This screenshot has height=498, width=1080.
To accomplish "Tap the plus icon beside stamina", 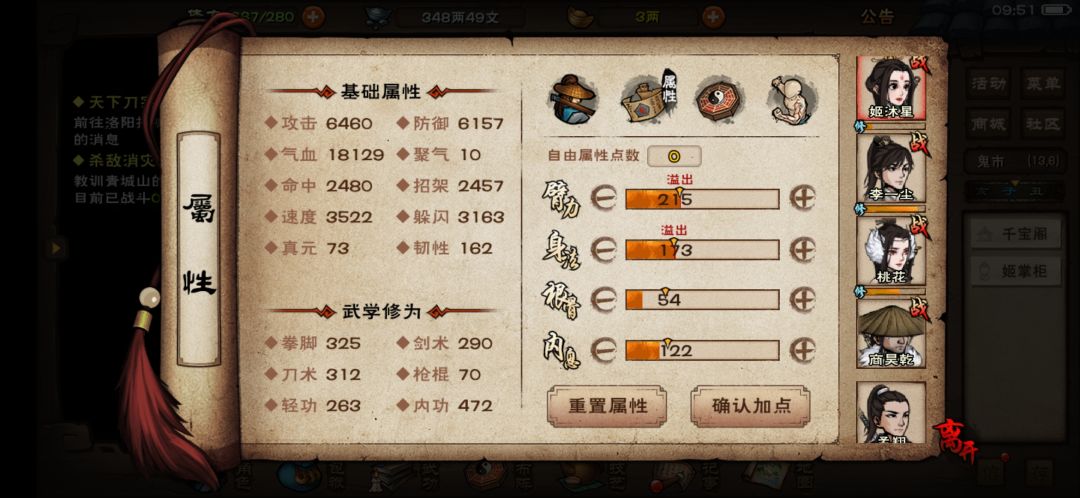I will tap(313, 17).
